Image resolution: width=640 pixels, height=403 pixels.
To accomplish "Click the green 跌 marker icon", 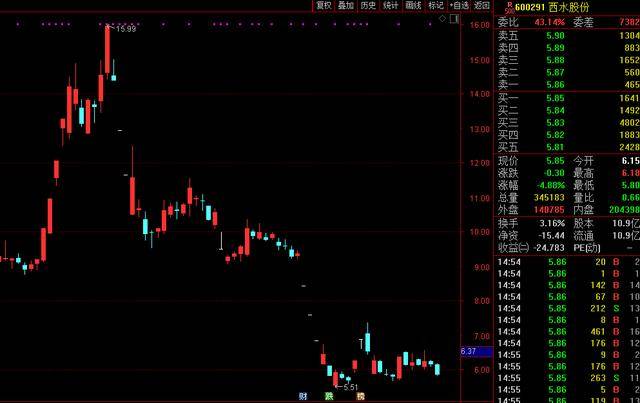I will pyautogui.click(x=329, y=397).
